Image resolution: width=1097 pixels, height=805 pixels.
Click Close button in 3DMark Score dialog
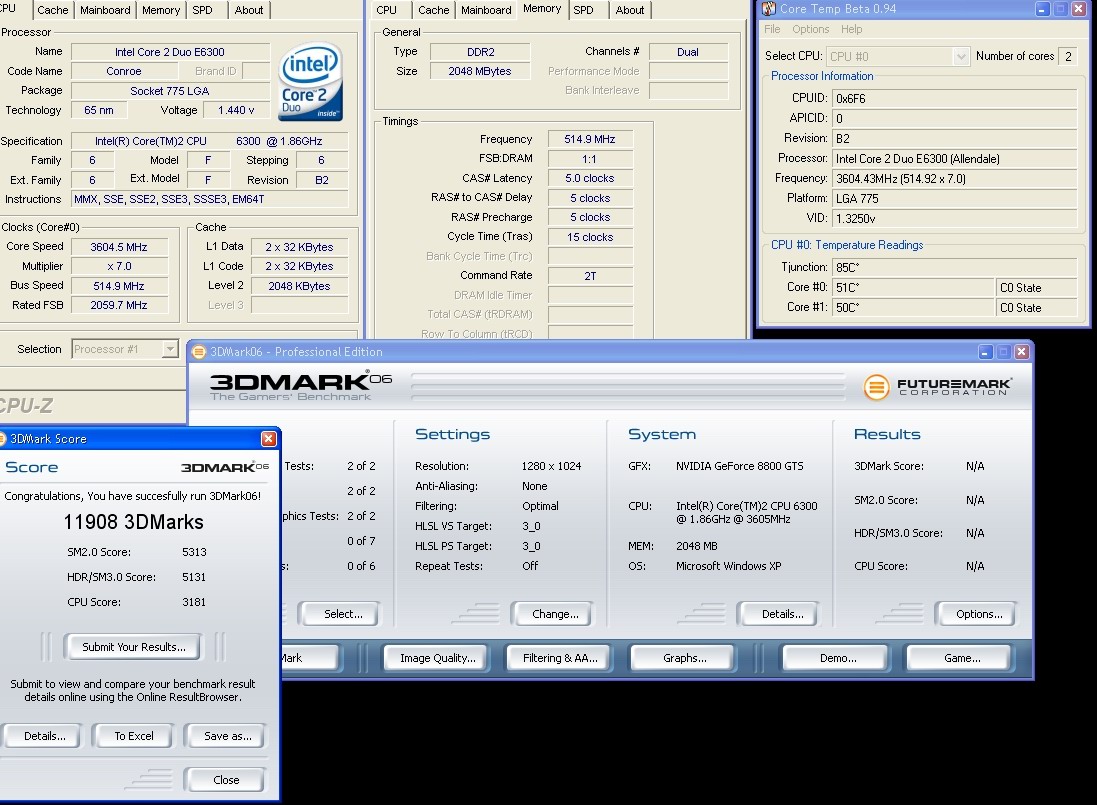(225, 779)
